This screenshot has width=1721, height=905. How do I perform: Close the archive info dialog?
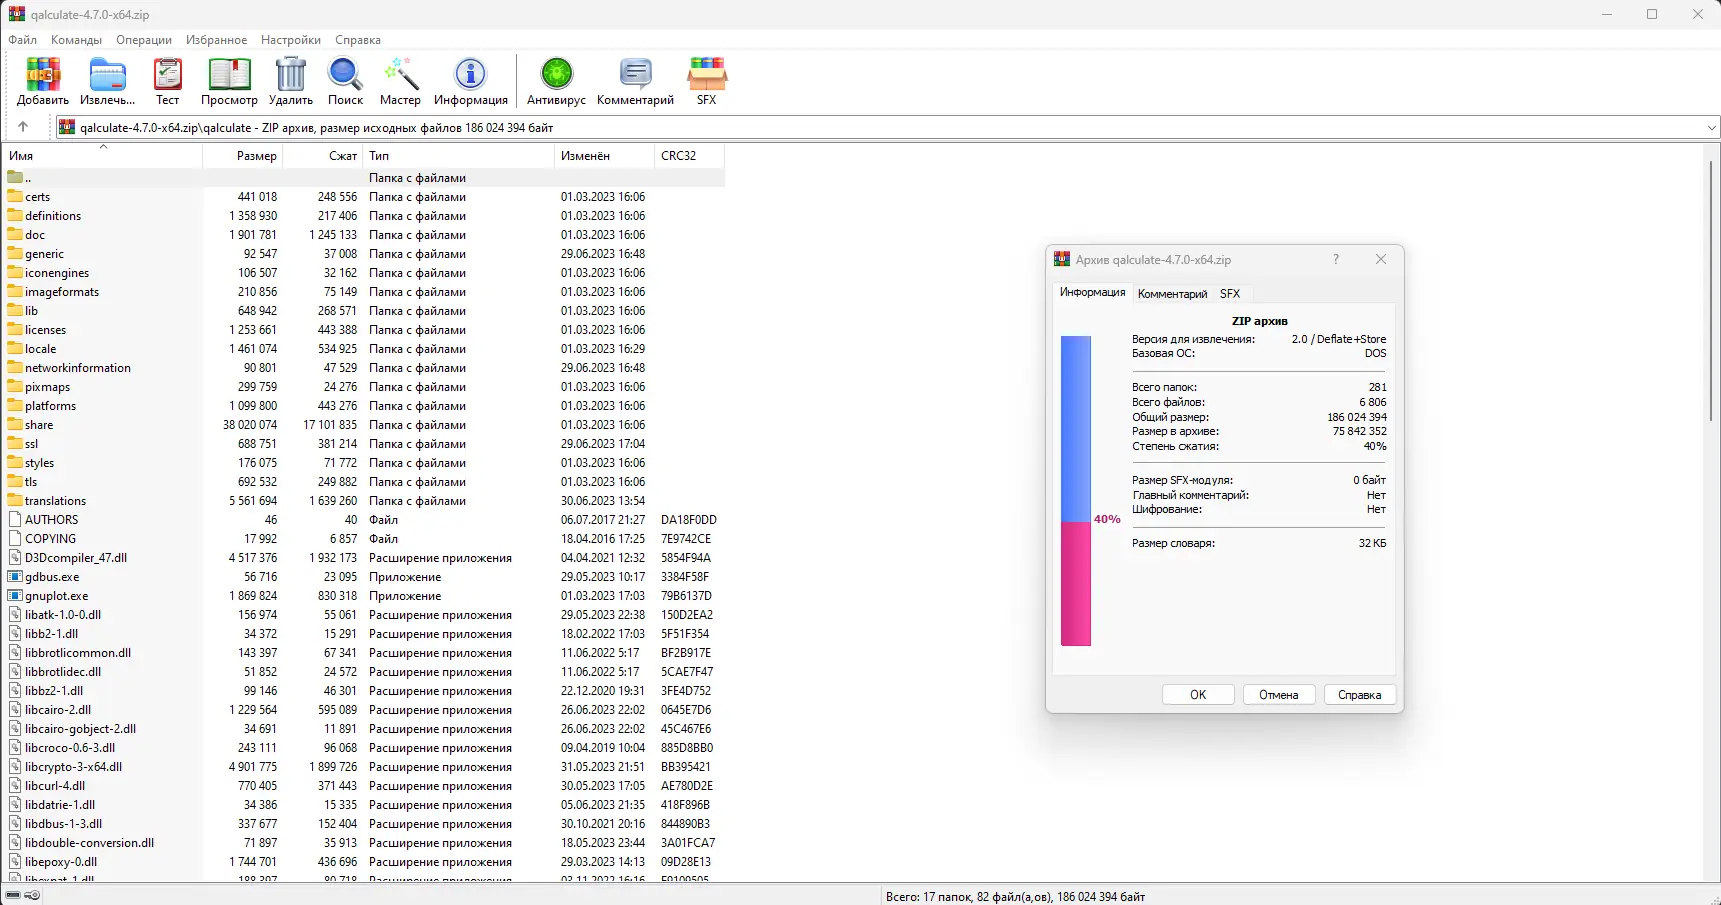pyautogui.click(x=1381, y=259)
